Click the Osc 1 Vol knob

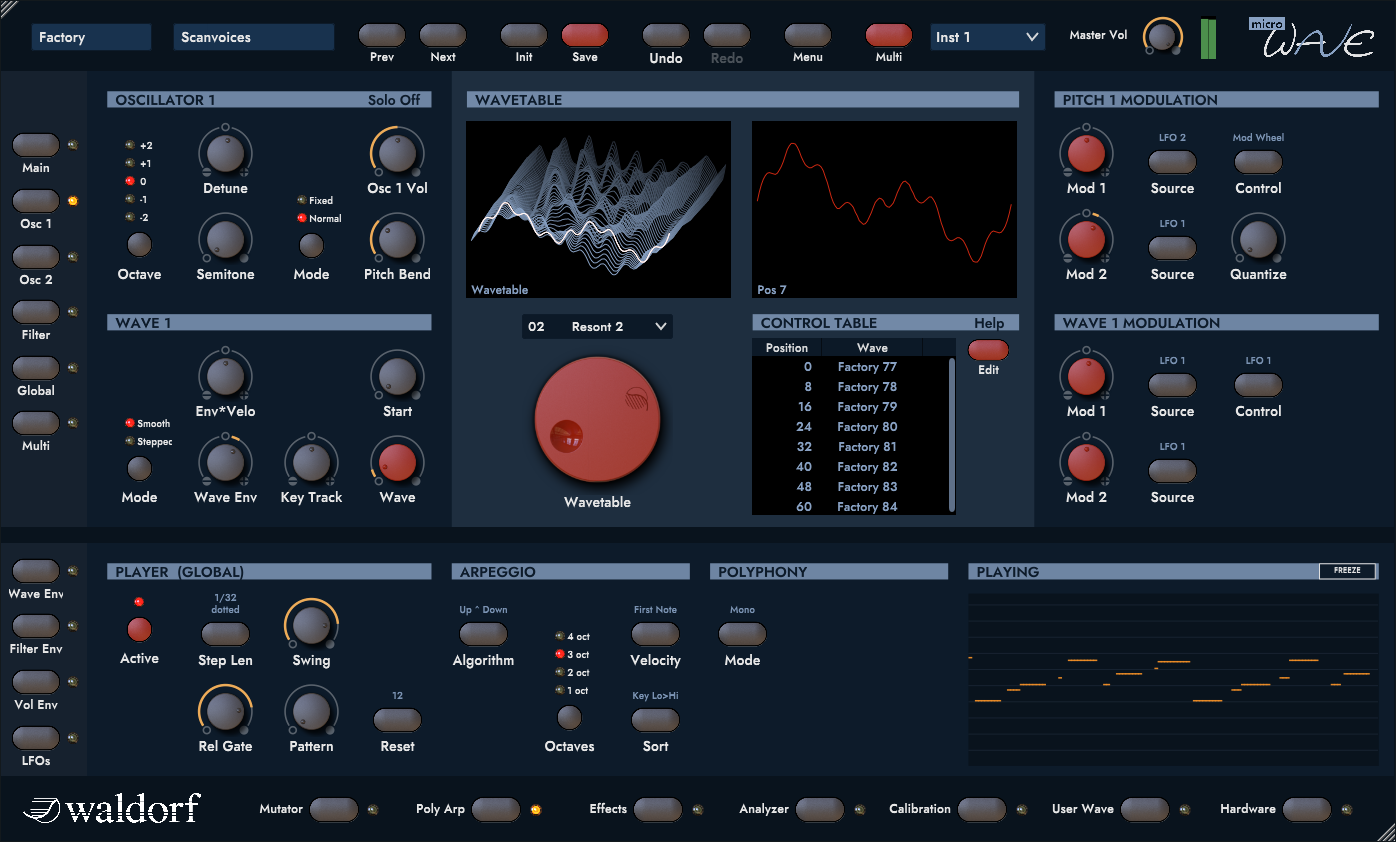pos(397,152)
